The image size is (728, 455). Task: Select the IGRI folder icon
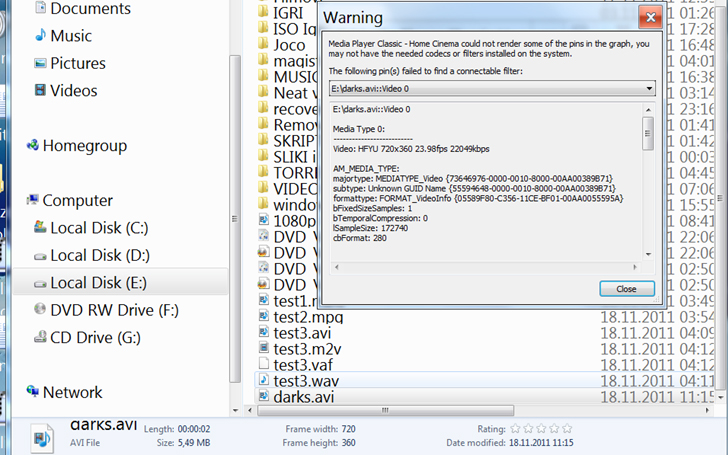pos(263,11)
